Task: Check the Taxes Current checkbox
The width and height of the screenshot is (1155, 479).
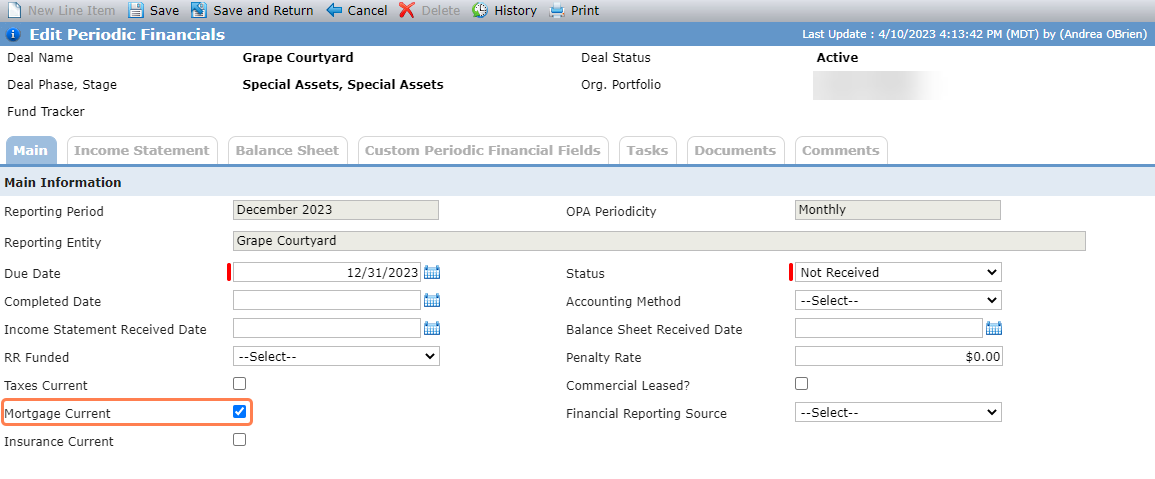Action: coord(239,384)
